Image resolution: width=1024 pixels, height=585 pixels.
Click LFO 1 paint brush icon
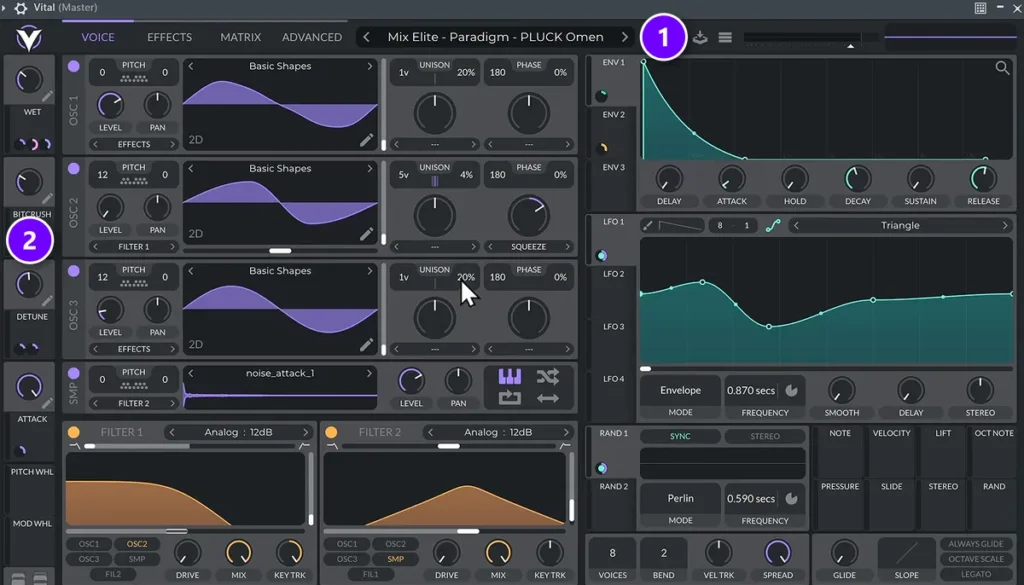(x=647, y=225)
